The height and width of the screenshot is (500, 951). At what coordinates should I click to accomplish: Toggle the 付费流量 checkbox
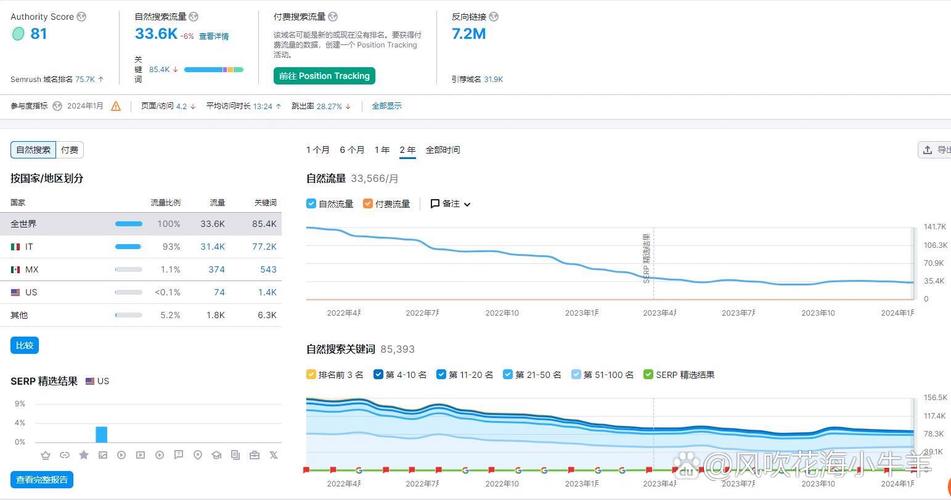pyautogui.click(x=368, y=203)
